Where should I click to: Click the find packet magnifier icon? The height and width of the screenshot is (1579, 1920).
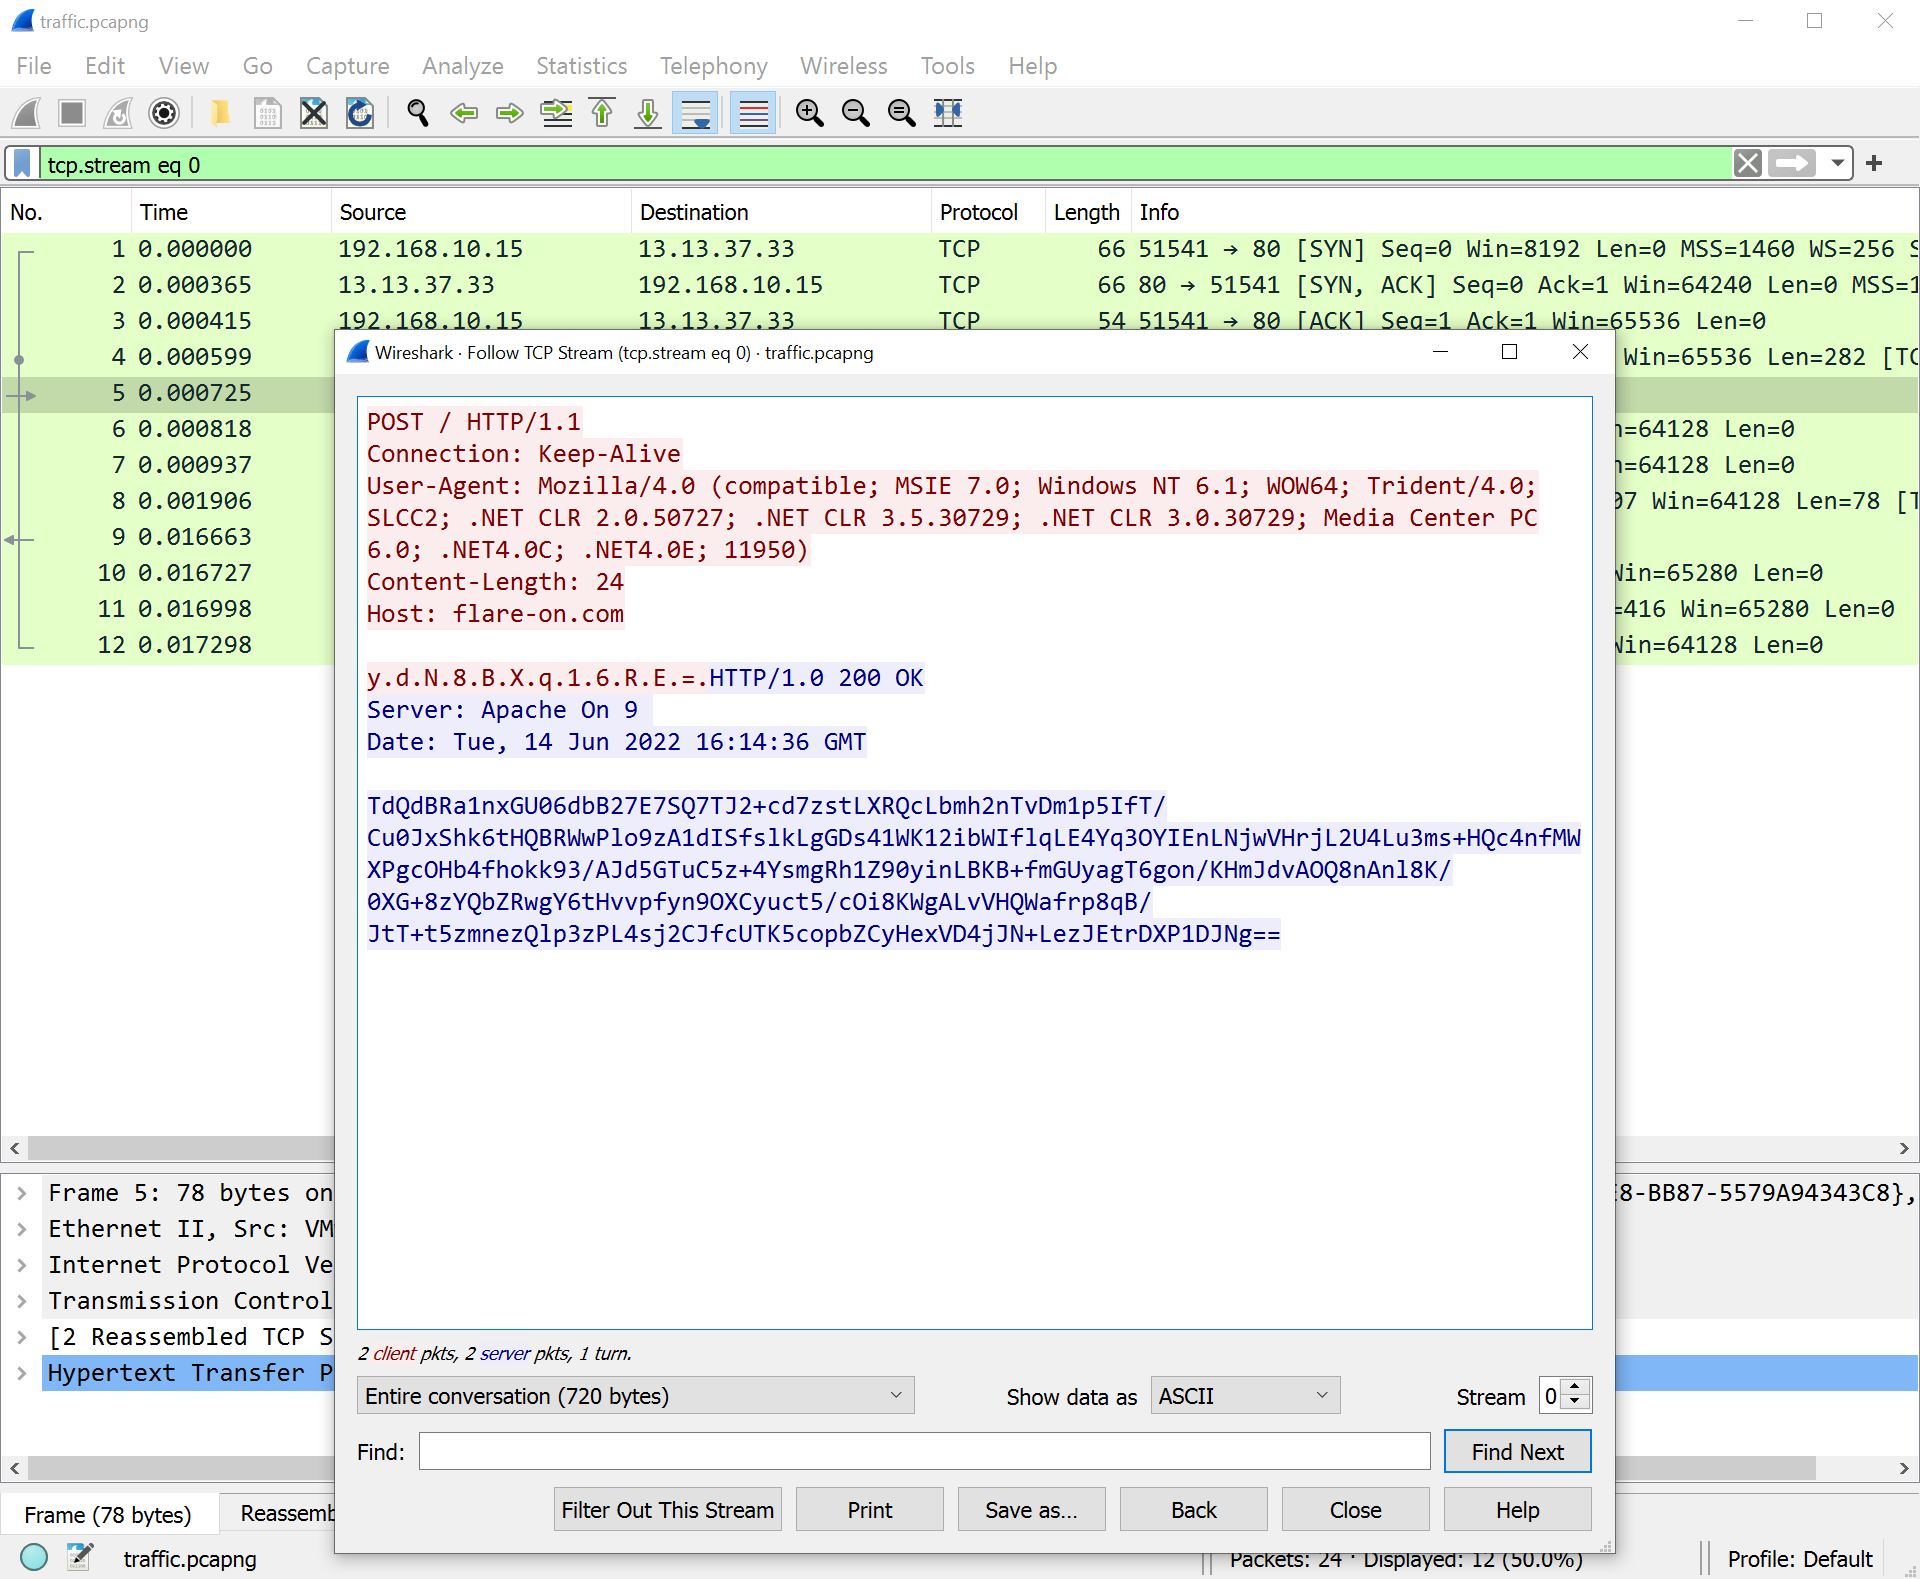418,113
